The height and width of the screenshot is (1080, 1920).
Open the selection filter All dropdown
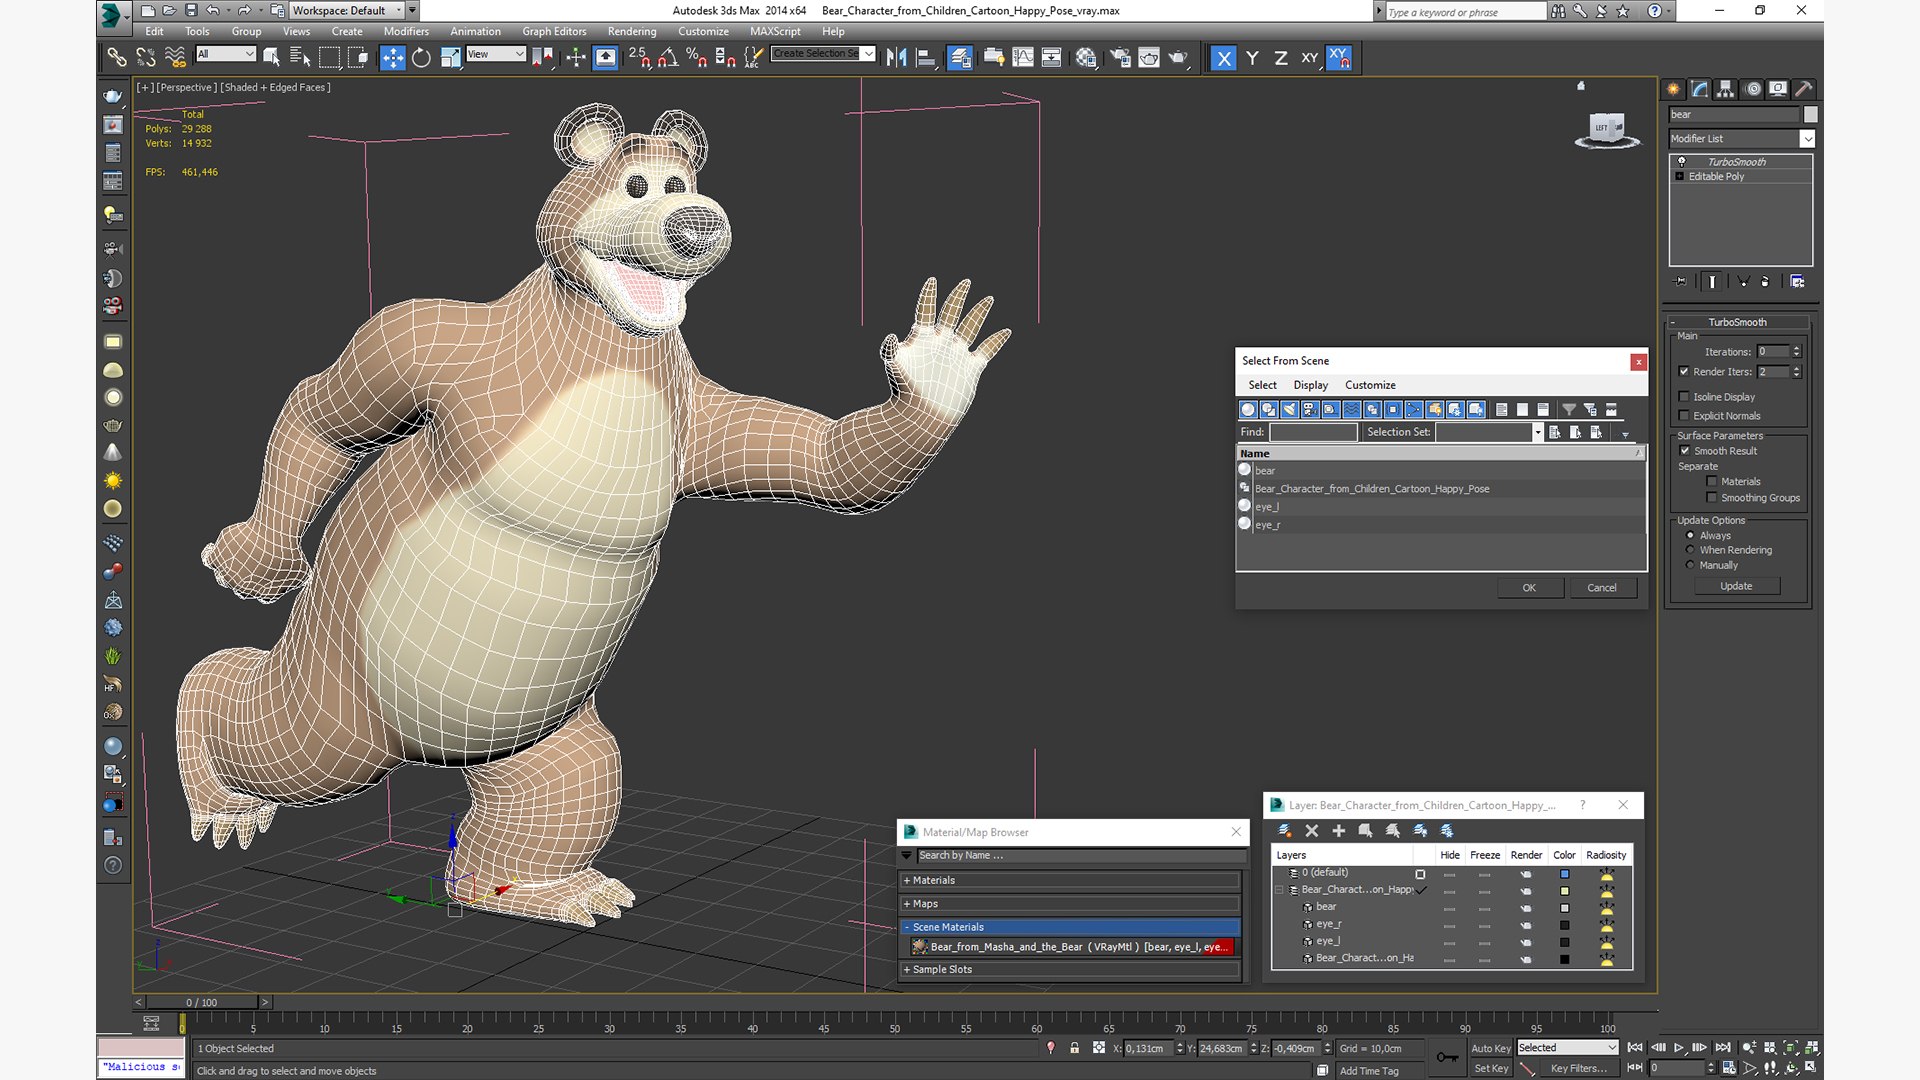click(x=226, y=54)
